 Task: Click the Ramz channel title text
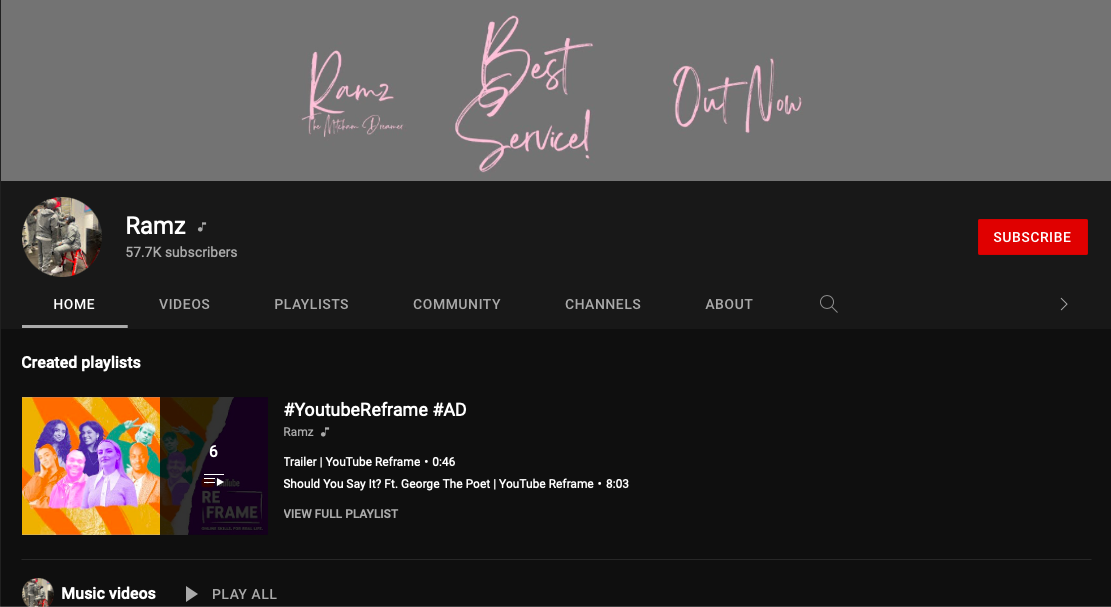click(155, 225)
